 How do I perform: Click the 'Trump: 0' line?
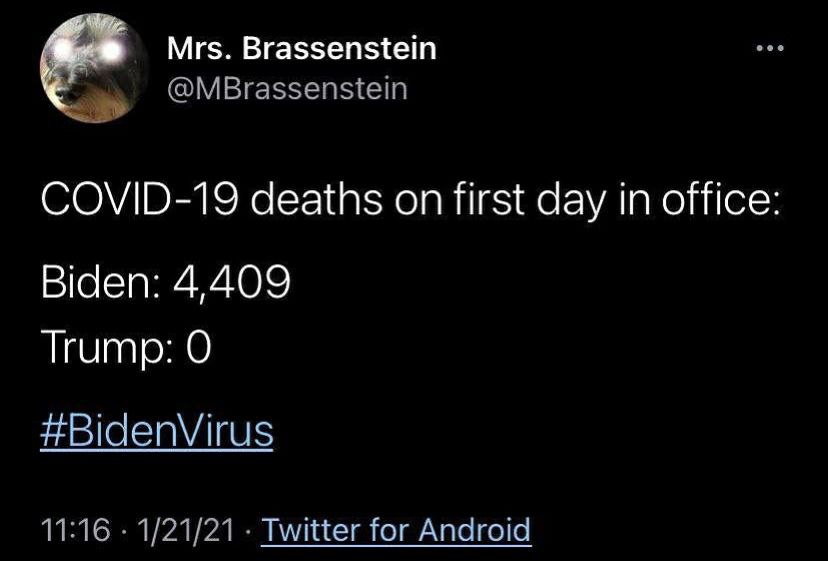click(126, 348)
